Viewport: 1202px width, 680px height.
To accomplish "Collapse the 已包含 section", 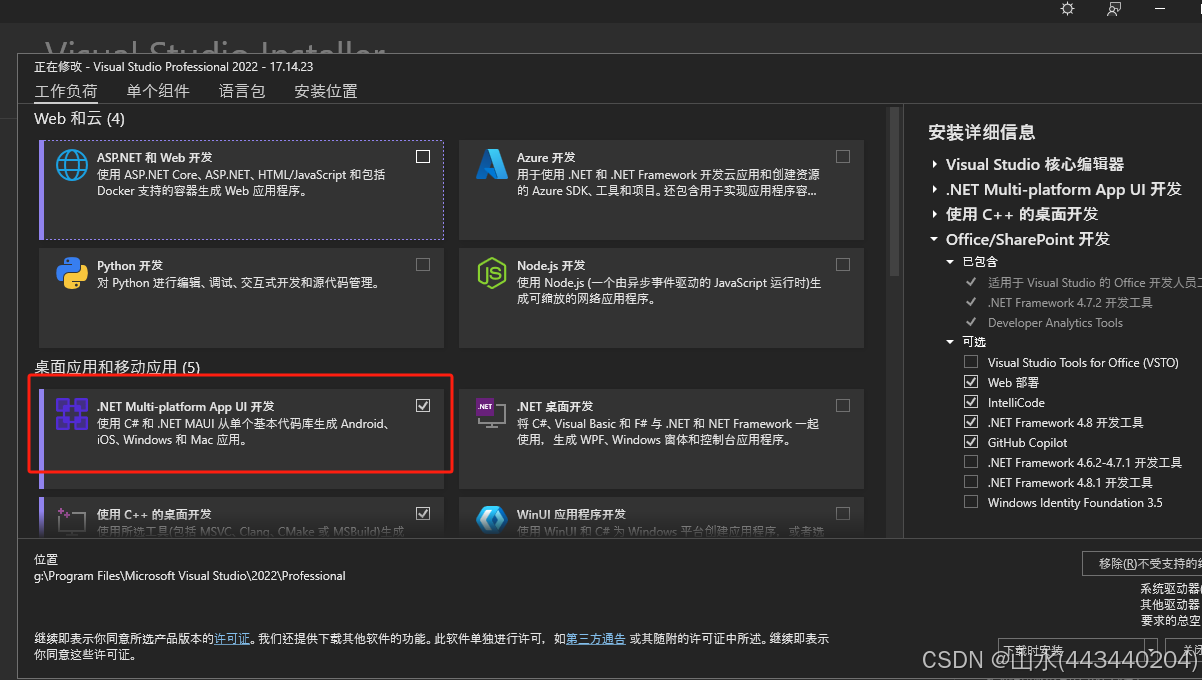I will pos(951,262).
